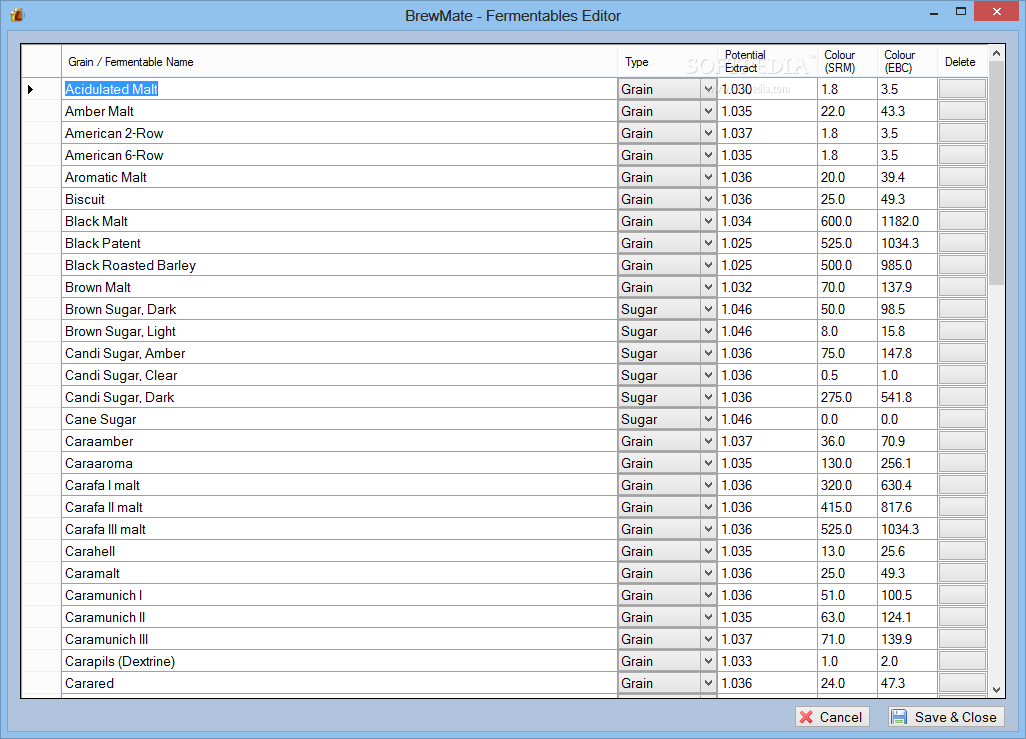This screenshot has height=739, width=1026.
Task: Click Black Roasted Barley name cell
Action: (339, 265)
